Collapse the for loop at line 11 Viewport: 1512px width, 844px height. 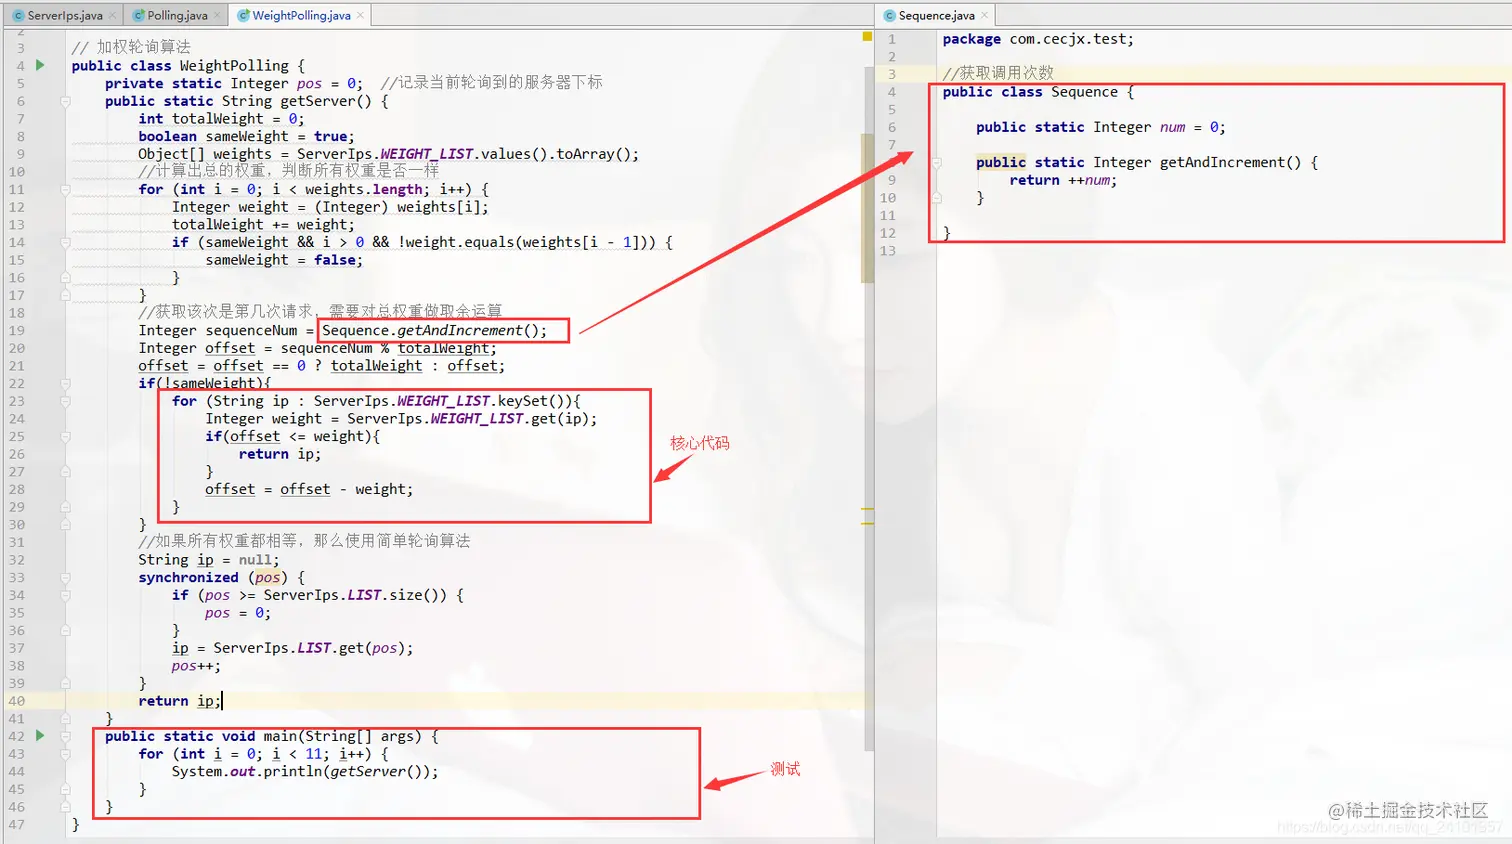(x=65, y=189)
